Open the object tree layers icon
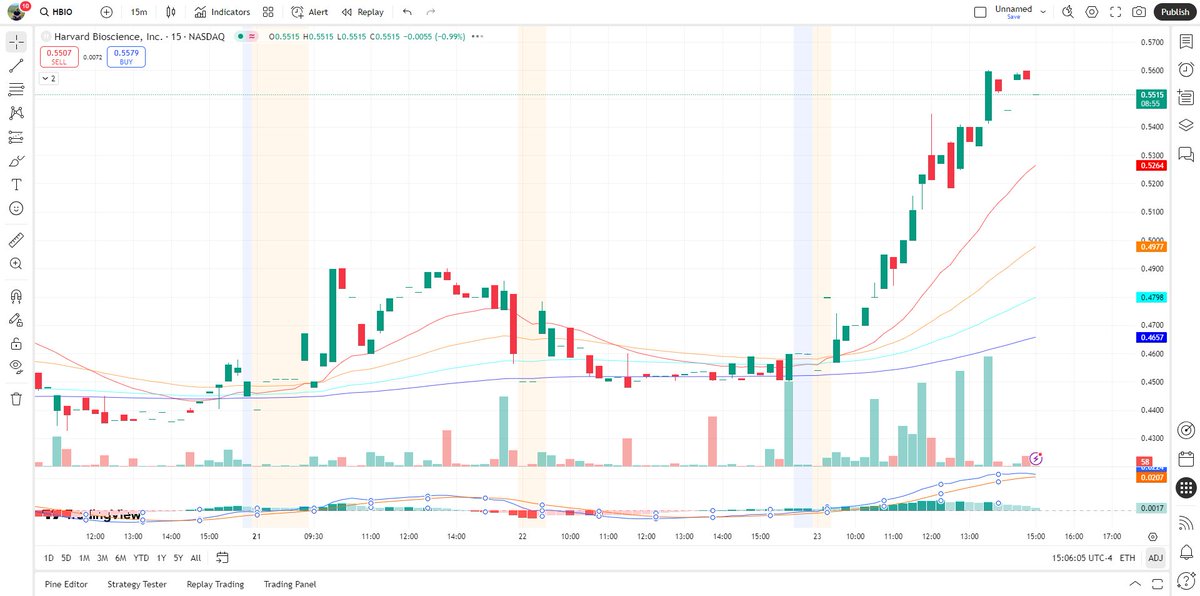Viewport: 1200px width, 596px height. (x=1186, y=125)
